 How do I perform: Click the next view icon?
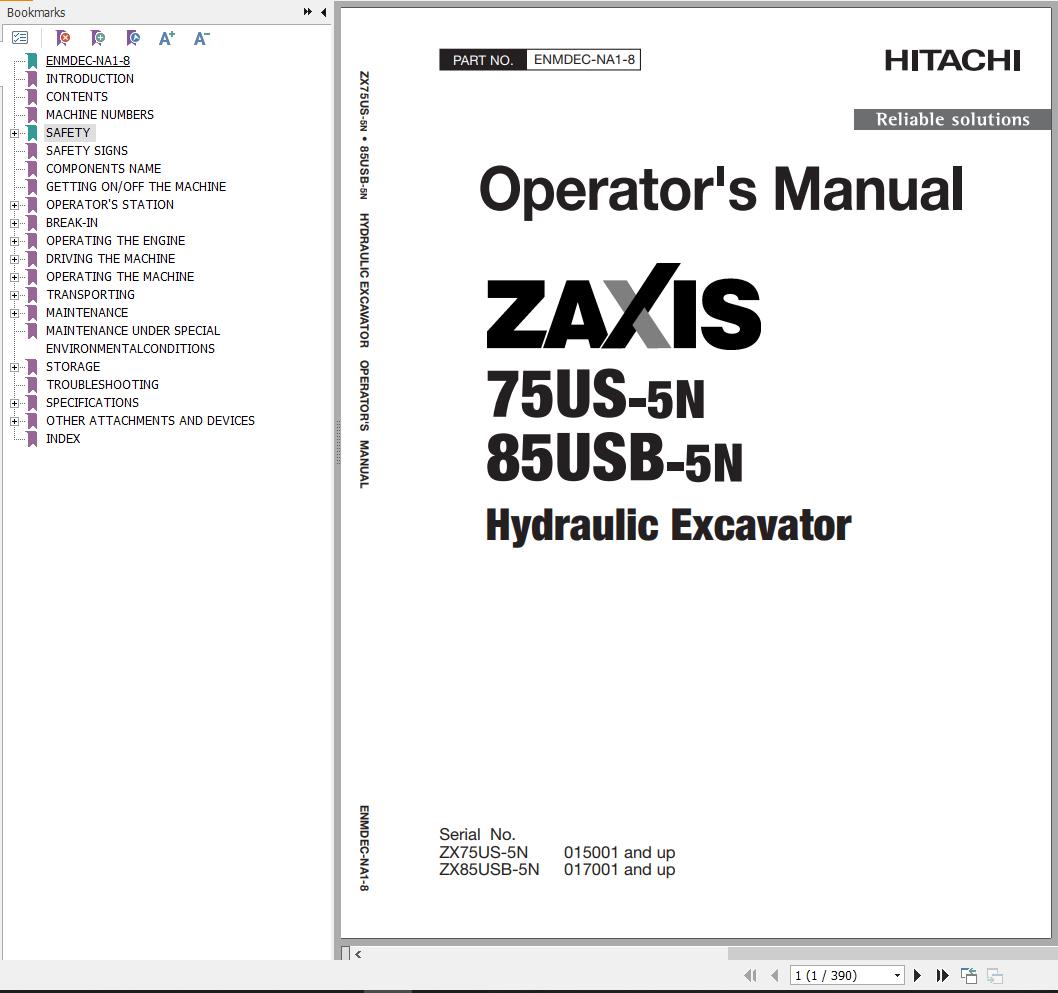995,975
